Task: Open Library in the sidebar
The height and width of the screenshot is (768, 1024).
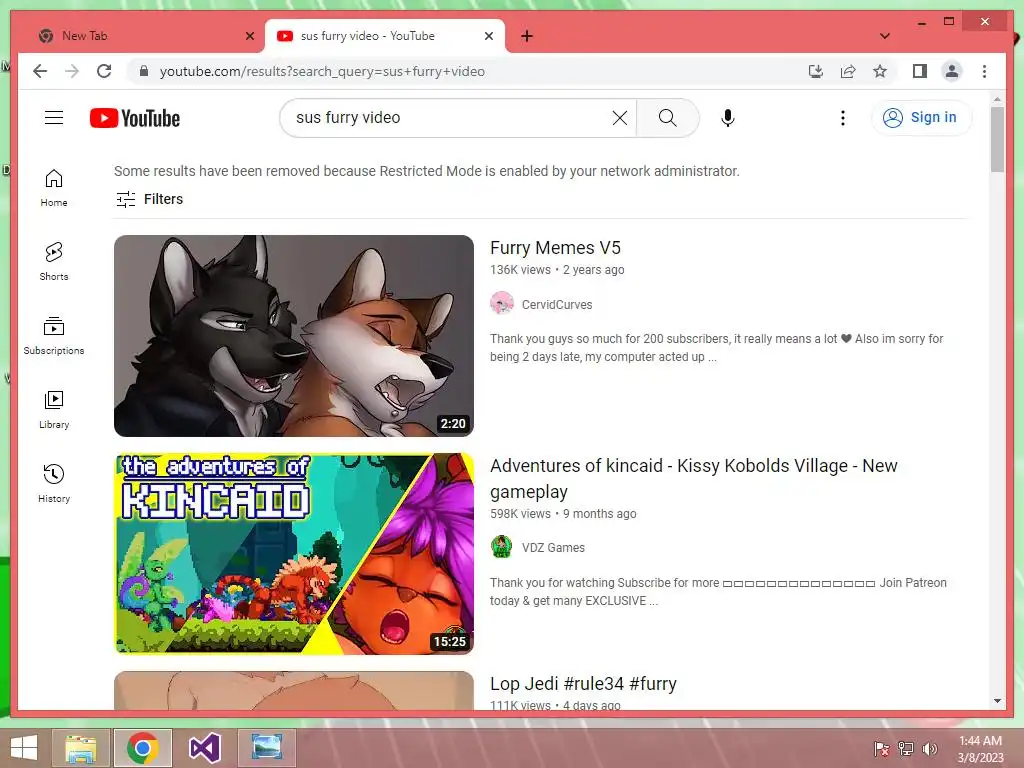Action: click(54, 409)
